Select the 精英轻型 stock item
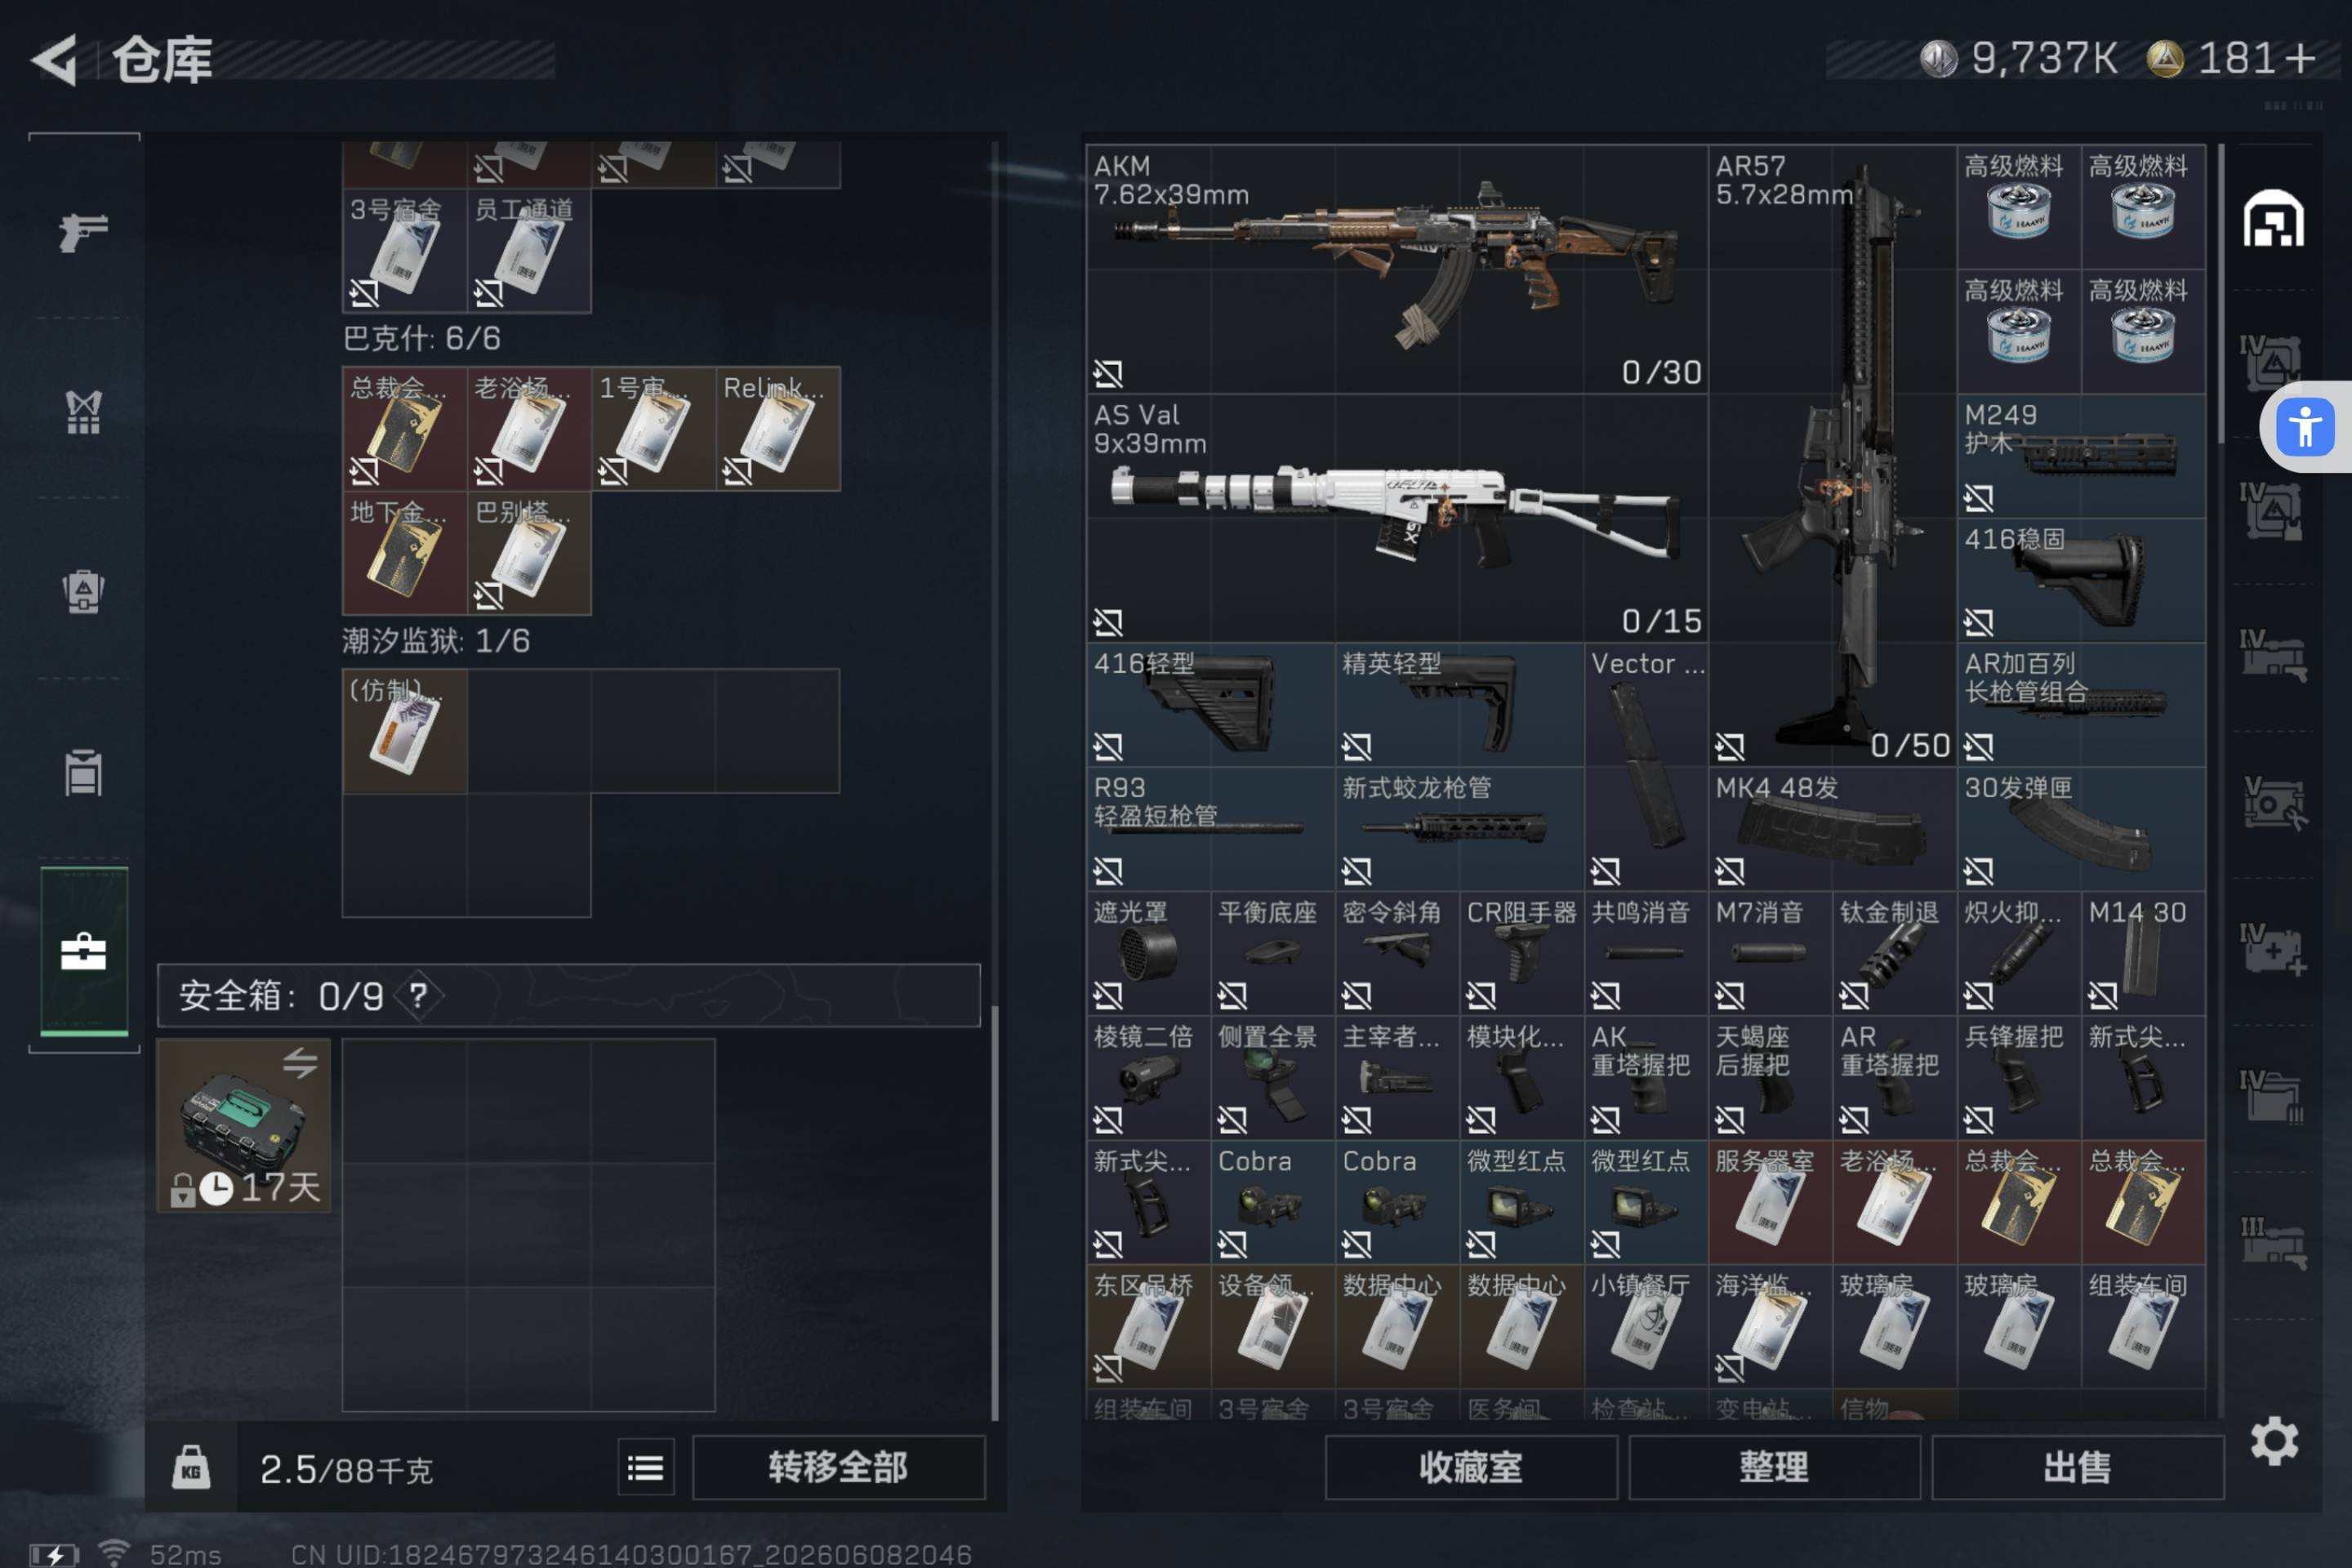The height and width of the screenshot is (1568, 2352). click(x=1459, y=705)
